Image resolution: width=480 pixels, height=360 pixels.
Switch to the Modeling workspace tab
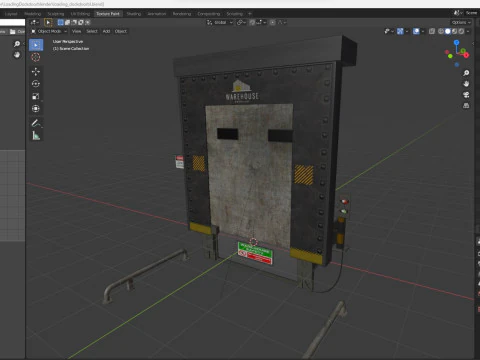[x=33, y=14]
